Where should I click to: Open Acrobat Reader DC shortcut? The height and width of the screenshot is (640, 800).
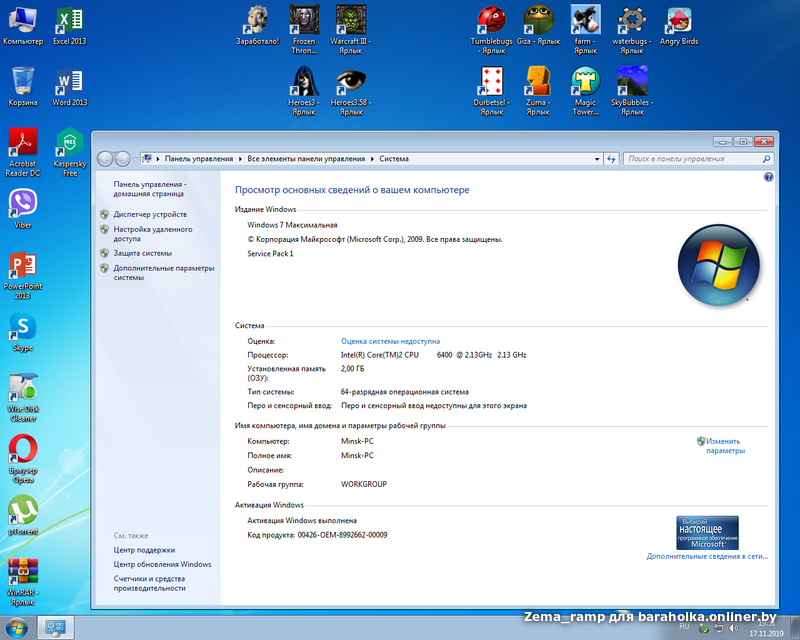(x=23, y=152)
